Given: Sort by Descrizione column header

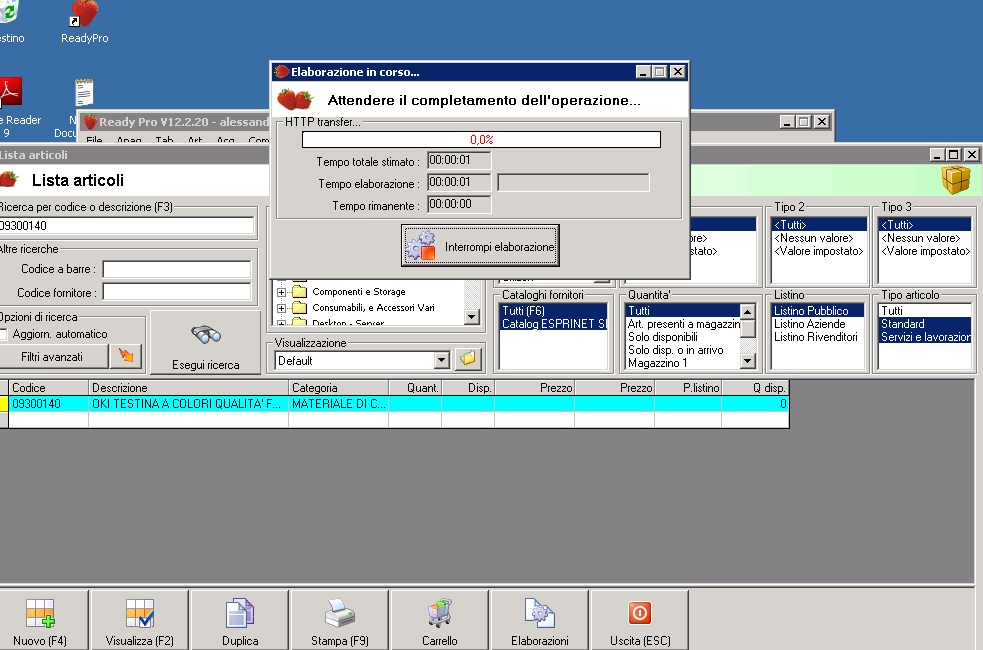Looking at the screenshot, I should [188, 388].
